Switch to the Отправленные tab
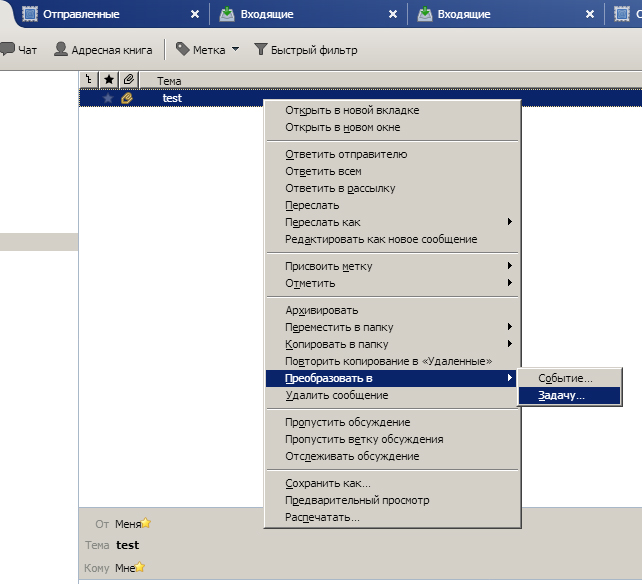Screen dimensions: 642x584 click(111, 14)
